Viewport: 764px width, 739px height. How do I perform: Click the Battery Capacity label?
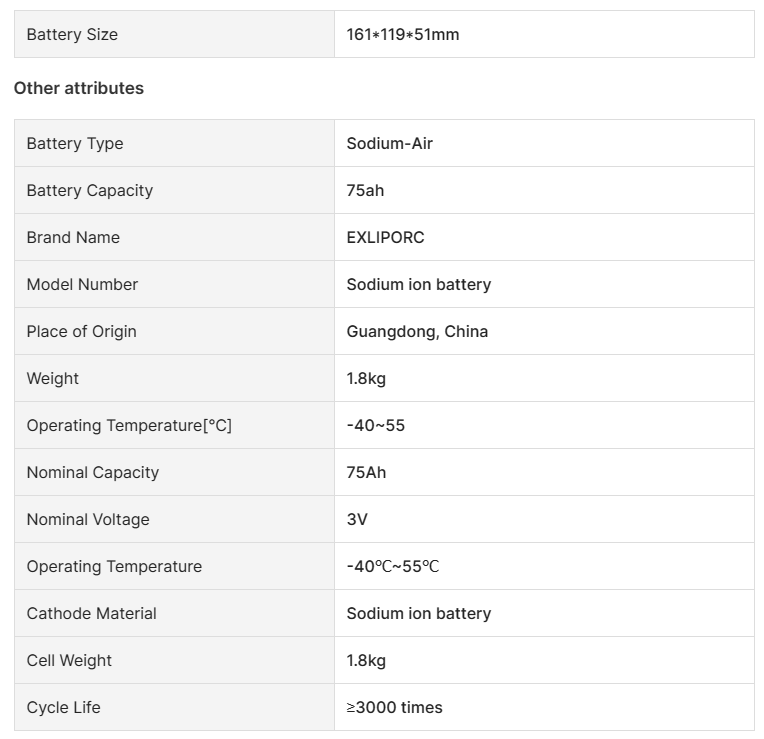tap(90, 190)
